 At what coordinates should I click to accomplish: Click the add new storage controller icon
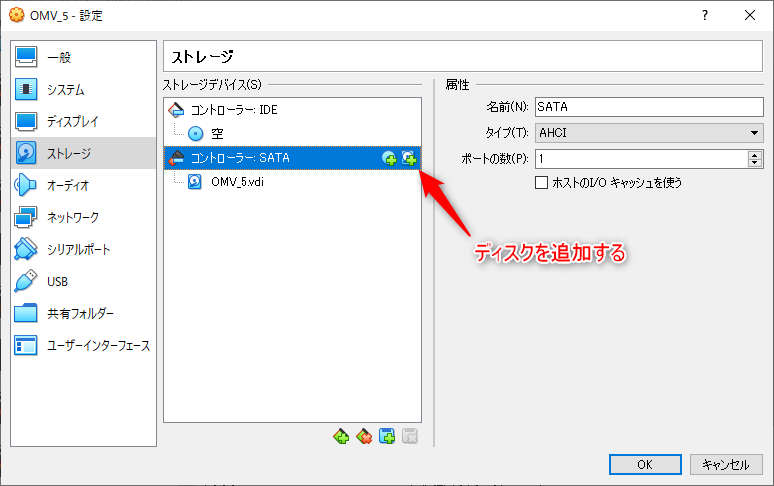click(342, 436)
